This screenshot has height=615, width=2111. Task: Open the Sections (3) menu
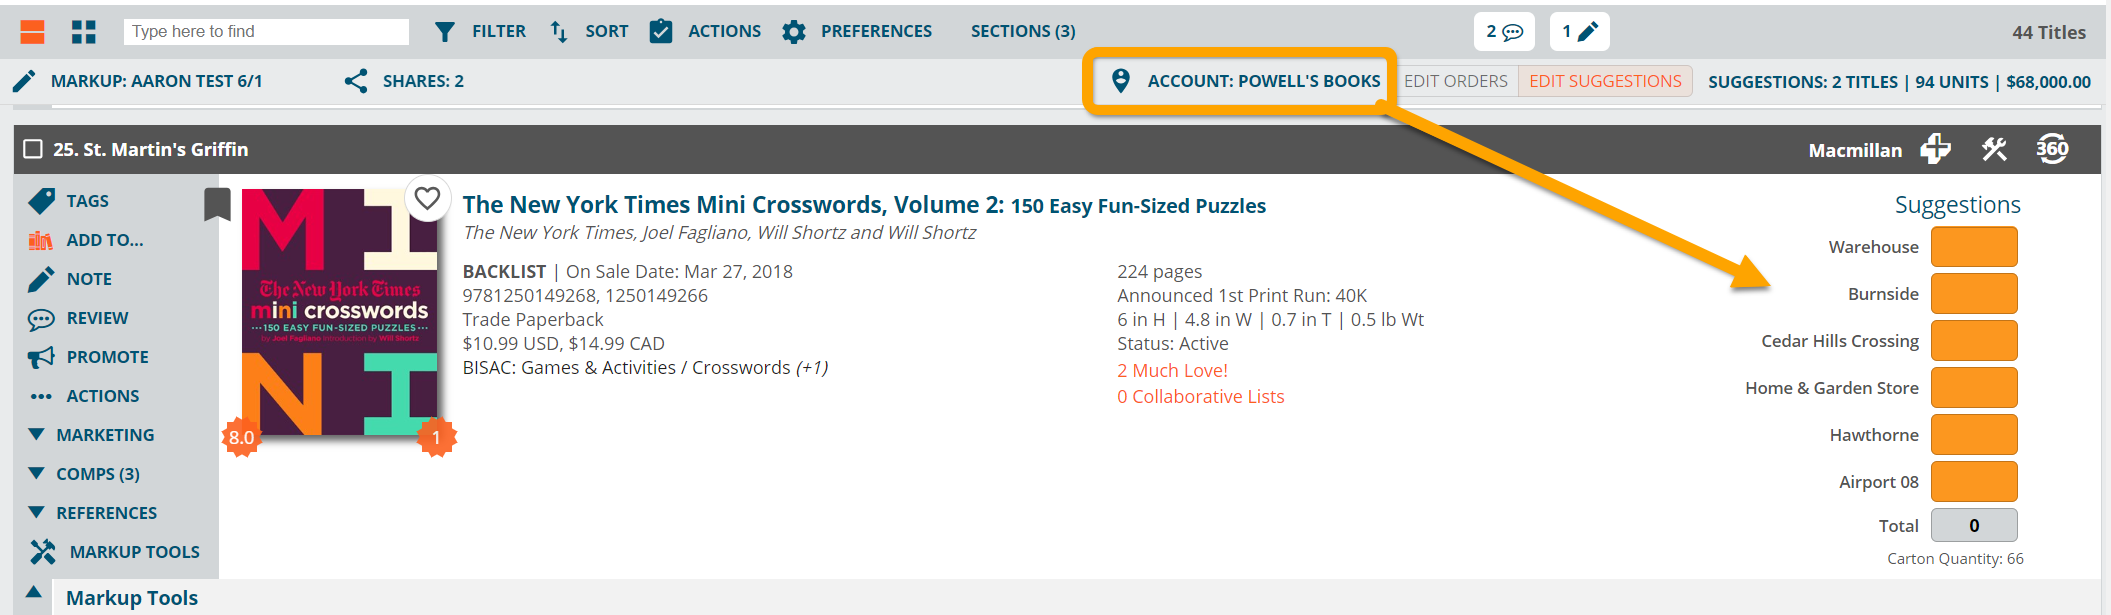pyautogui.click(x=1023, y=31)
